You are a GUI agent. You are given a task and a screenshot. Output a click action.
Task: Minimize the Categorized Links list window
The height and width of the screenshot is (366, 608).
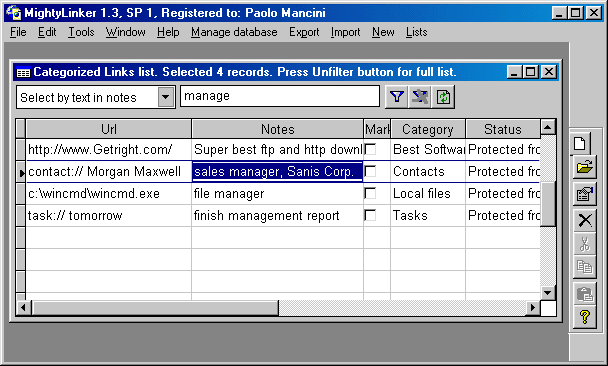click(x=514, y=72)
